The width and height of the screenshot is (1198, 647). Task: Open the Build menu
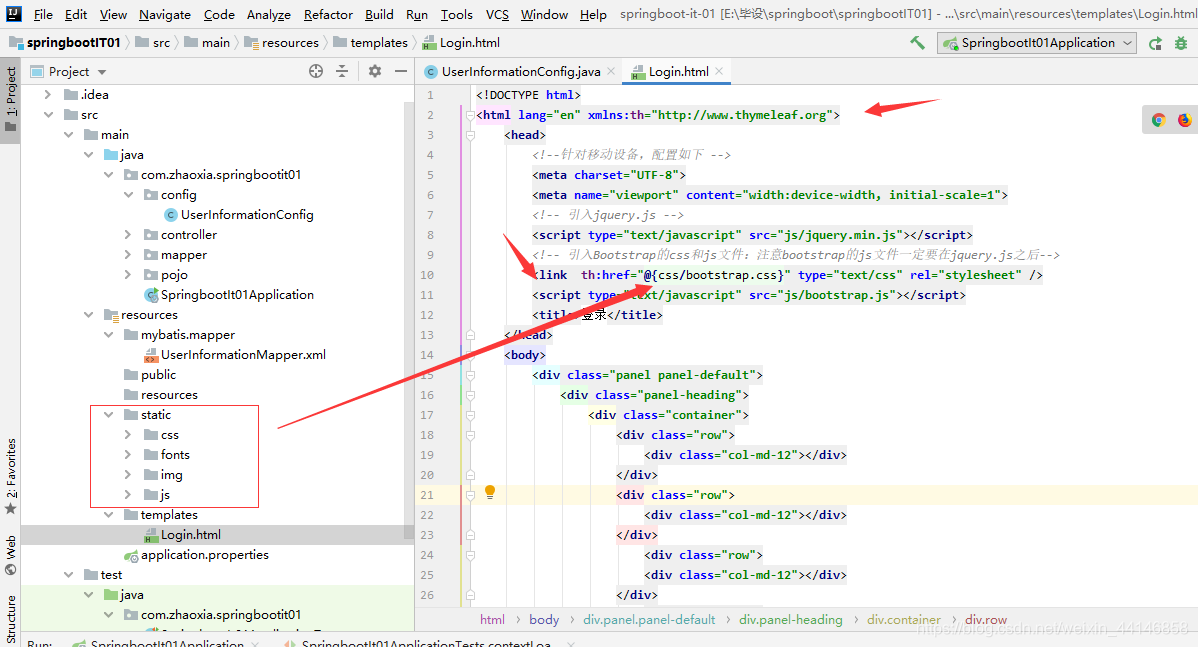379,15
